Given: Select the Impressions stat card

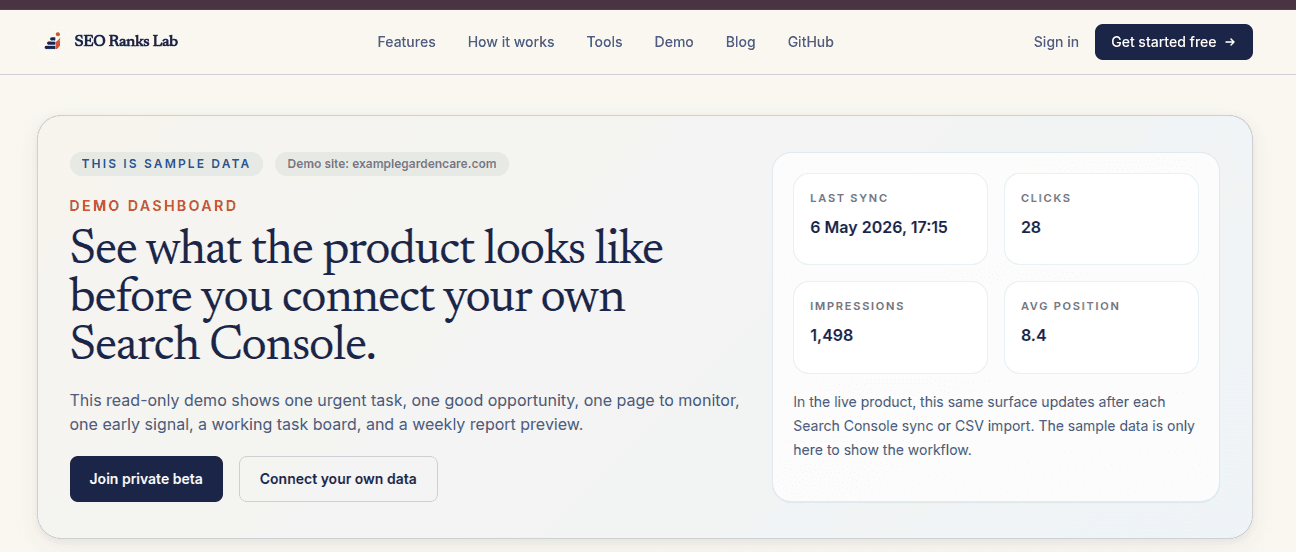Looking at the screenshot, I should 890,327.
